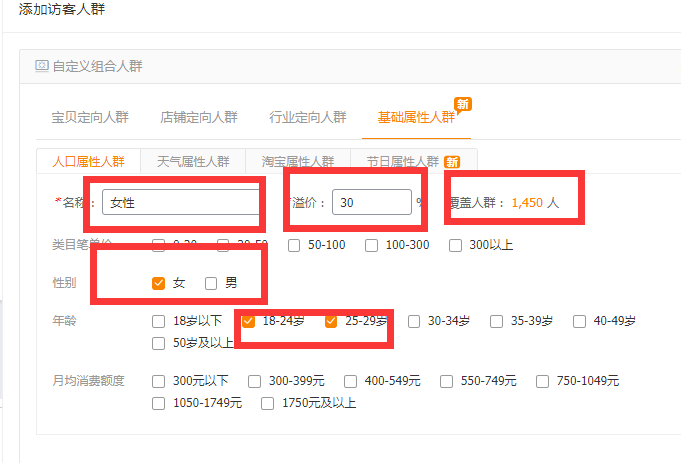
Task: Click the 名称 input field
Action: [180, 203]
